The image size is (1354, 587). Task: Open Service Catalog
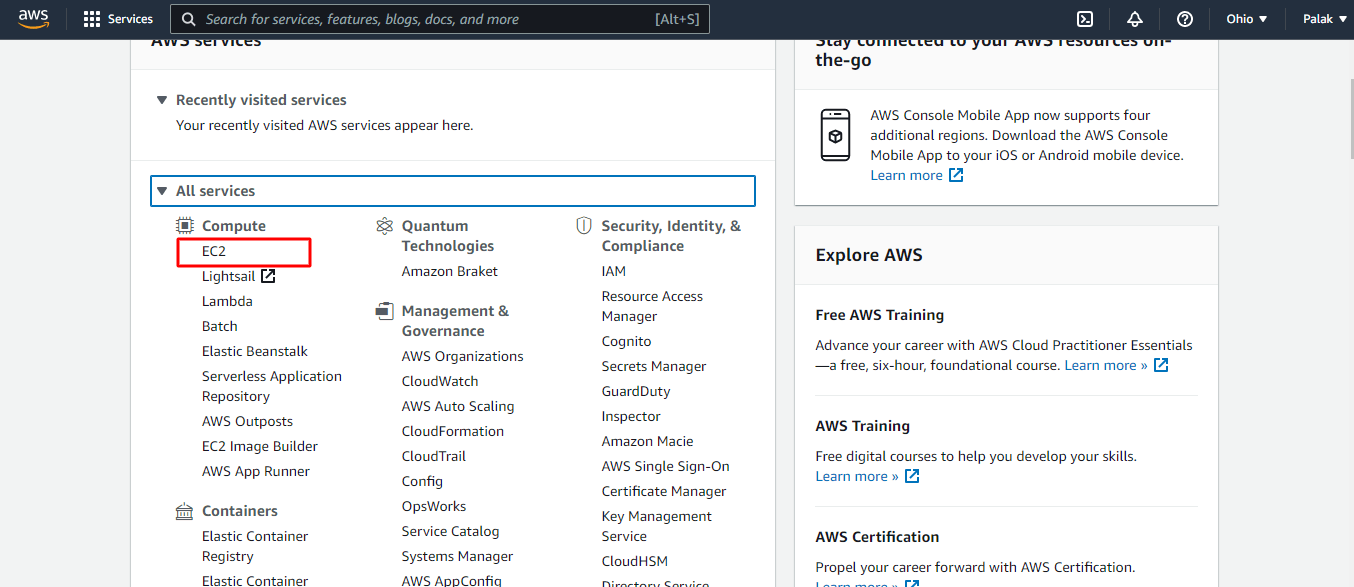[x=451, y=531]
